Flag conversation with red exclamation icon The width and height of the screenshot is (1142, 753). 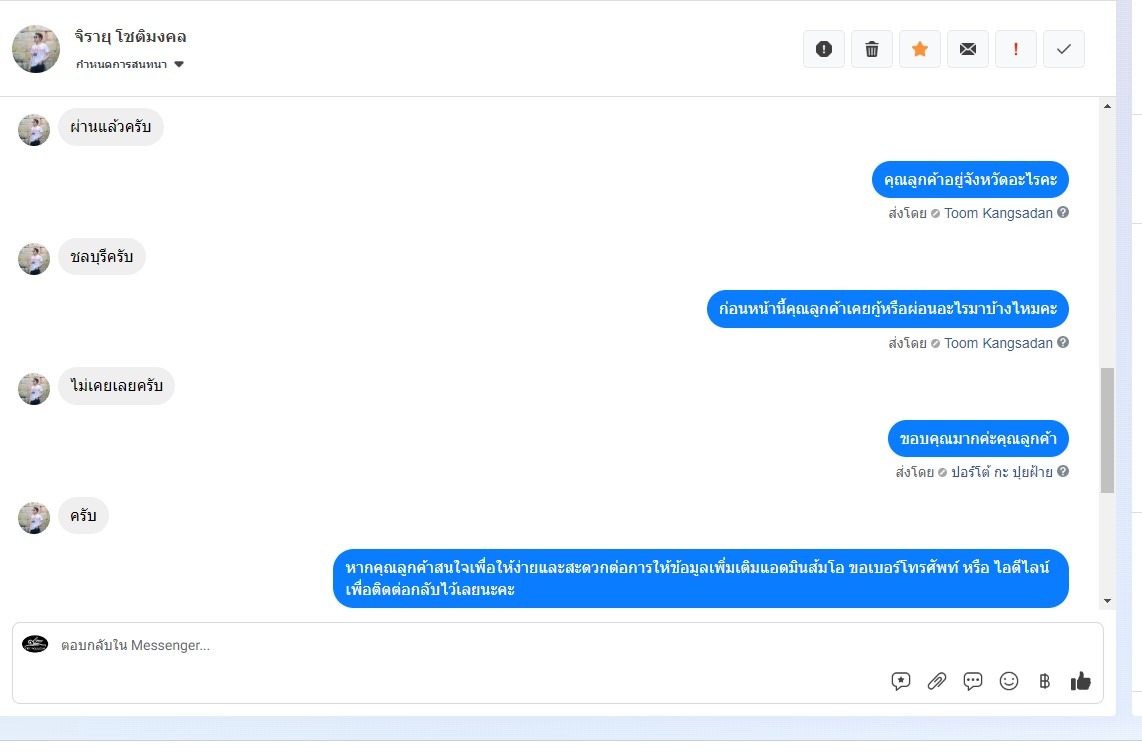tap(1016, 49)
